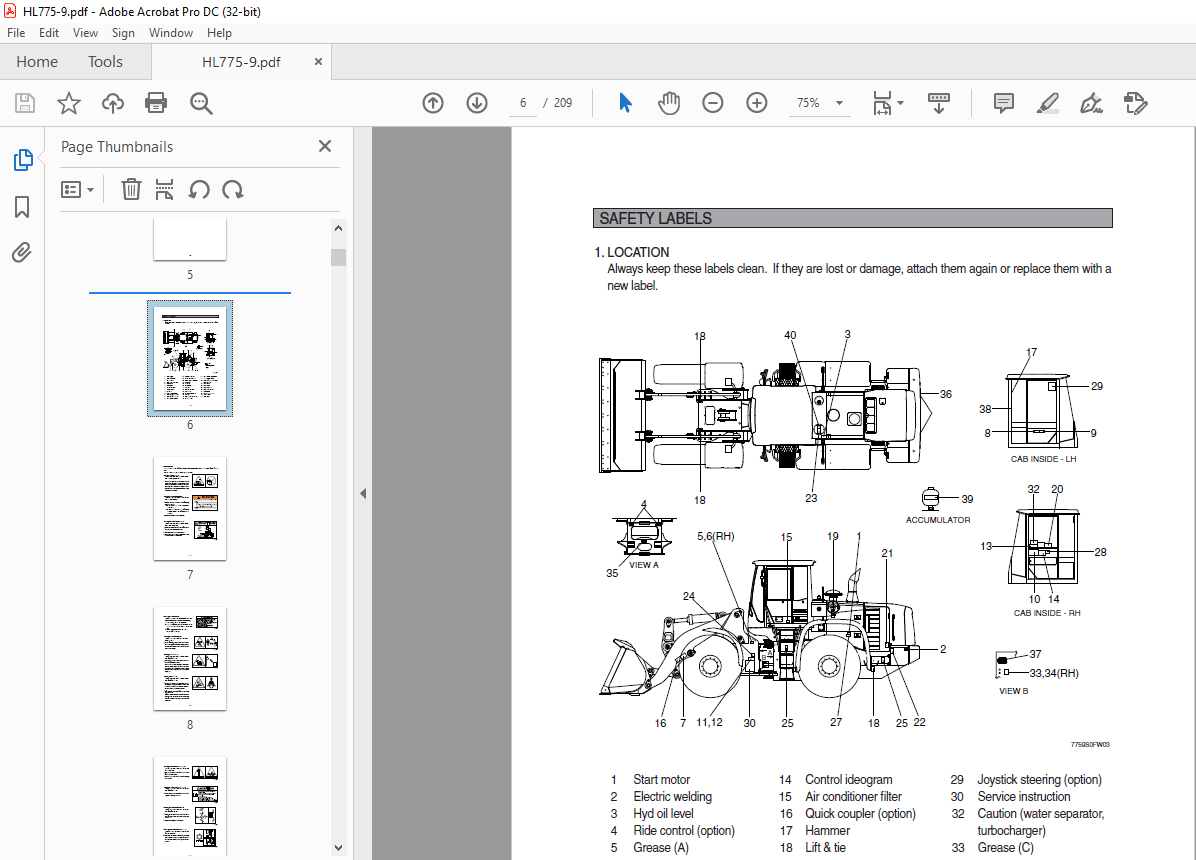Print the HL775-9 document

point(156,103)
